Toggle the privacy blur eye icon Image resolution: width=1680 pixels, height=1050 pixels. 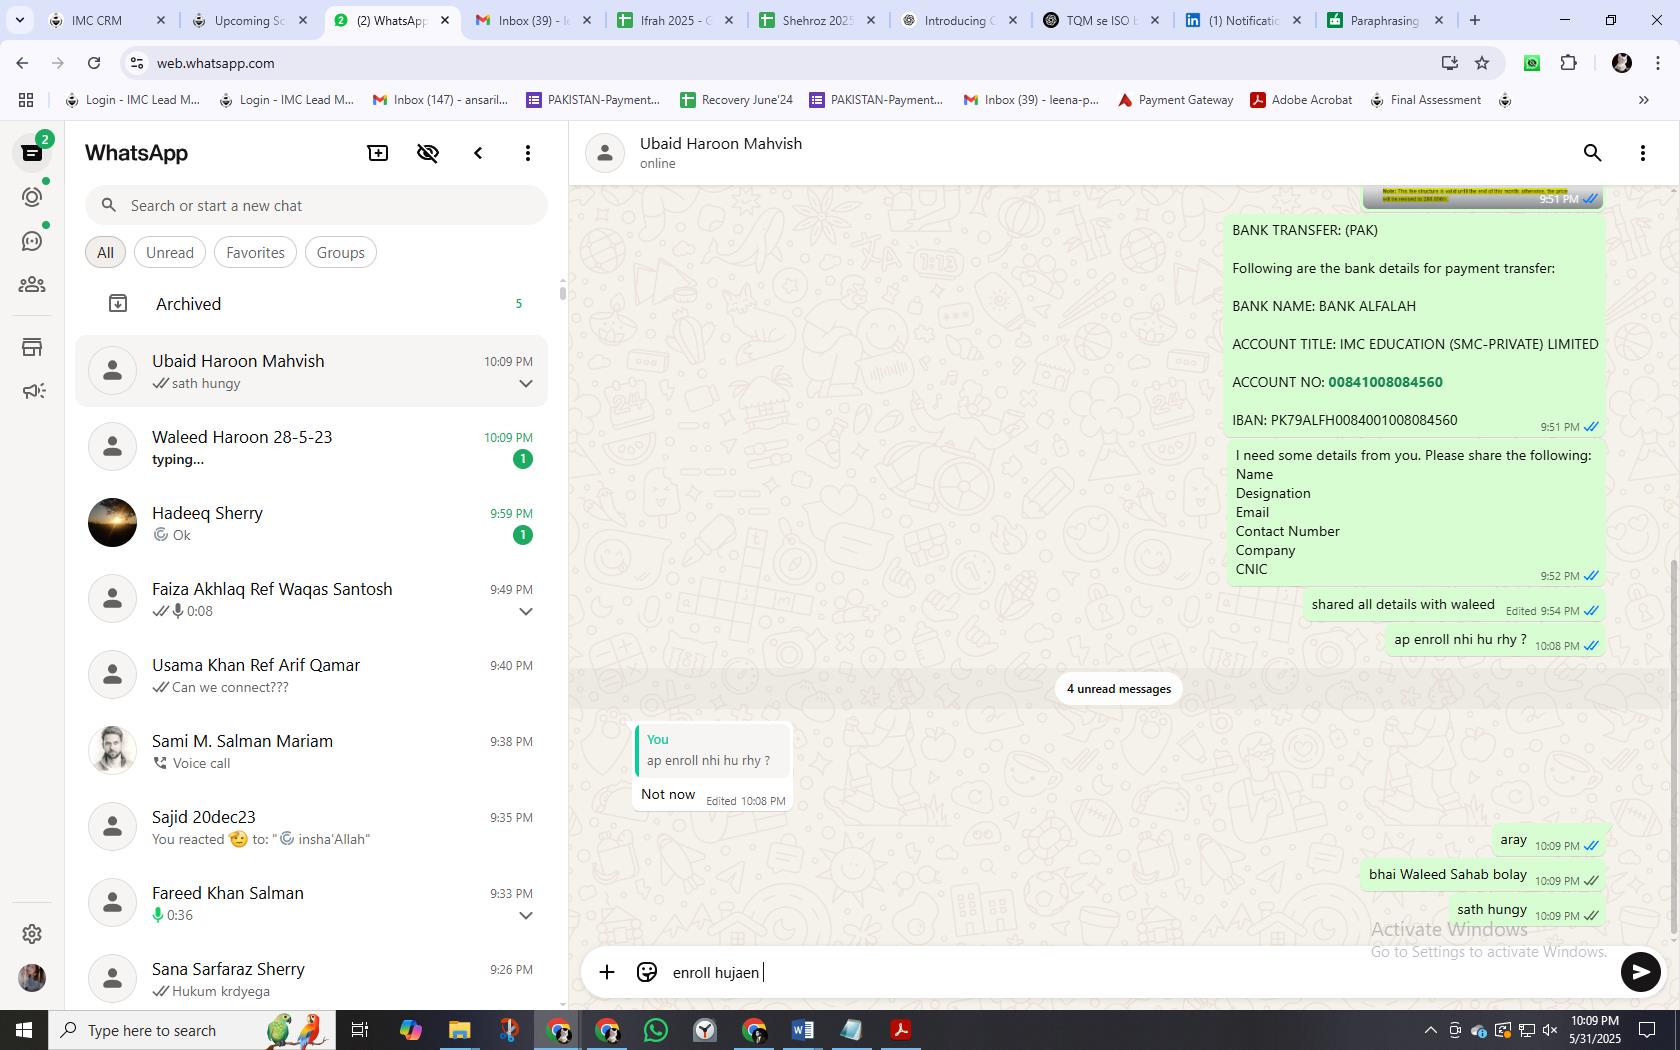click(x=428, y=153)
